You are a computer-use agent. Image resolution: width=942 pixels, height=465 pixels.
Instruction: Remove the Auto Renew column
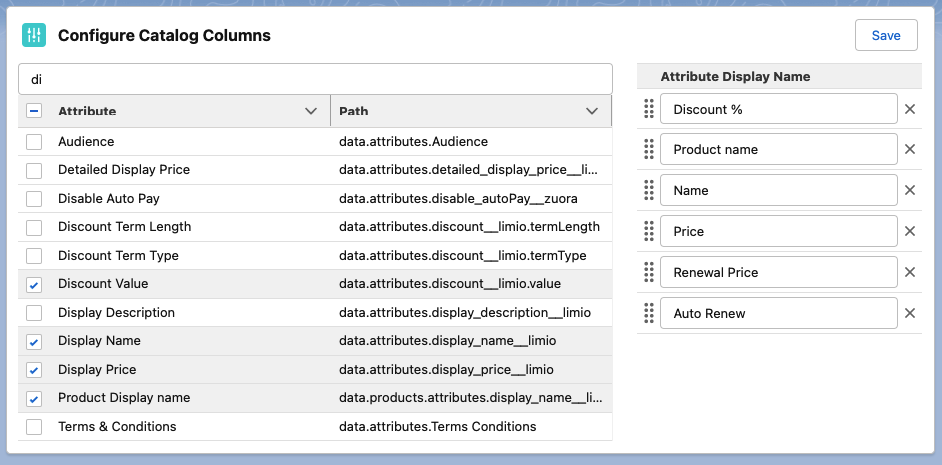click(x=910, y=313)
